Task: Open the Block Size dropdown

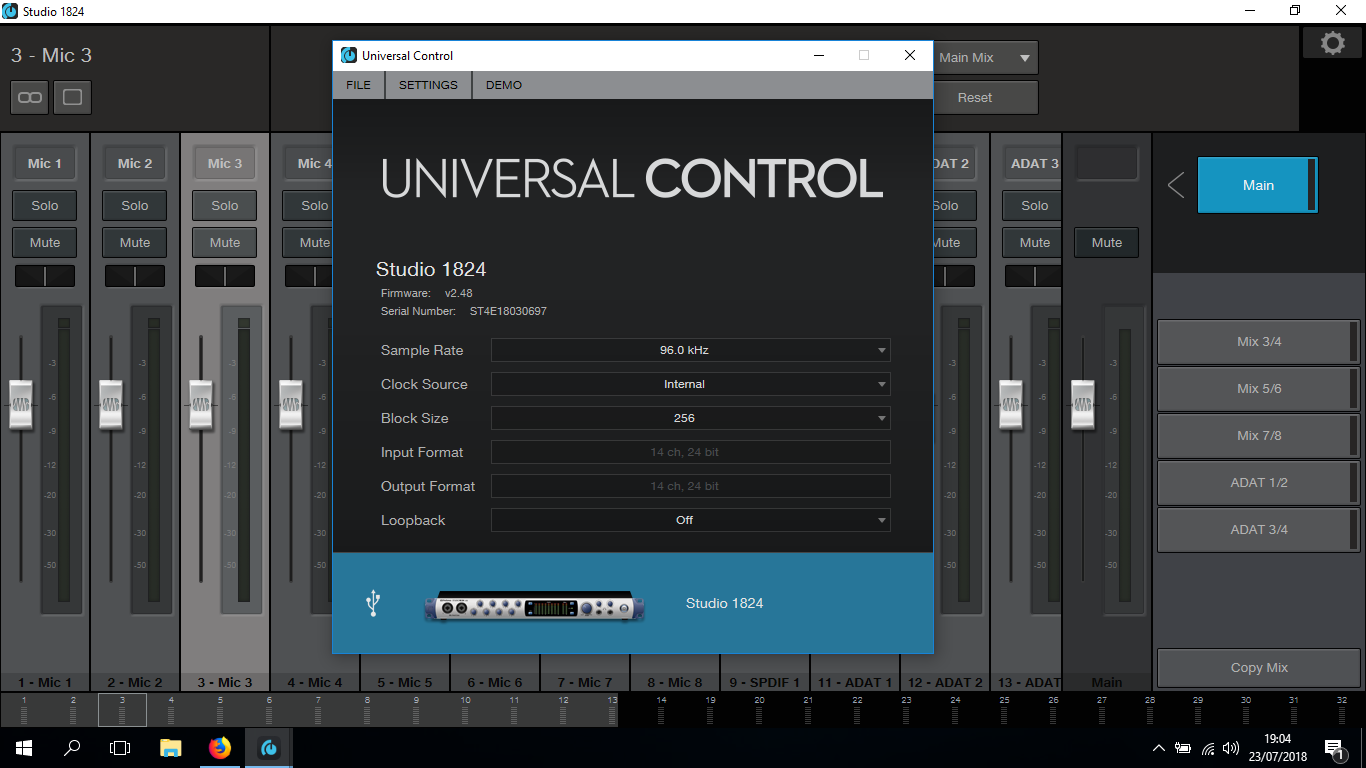Action: [x=690, y=418]
